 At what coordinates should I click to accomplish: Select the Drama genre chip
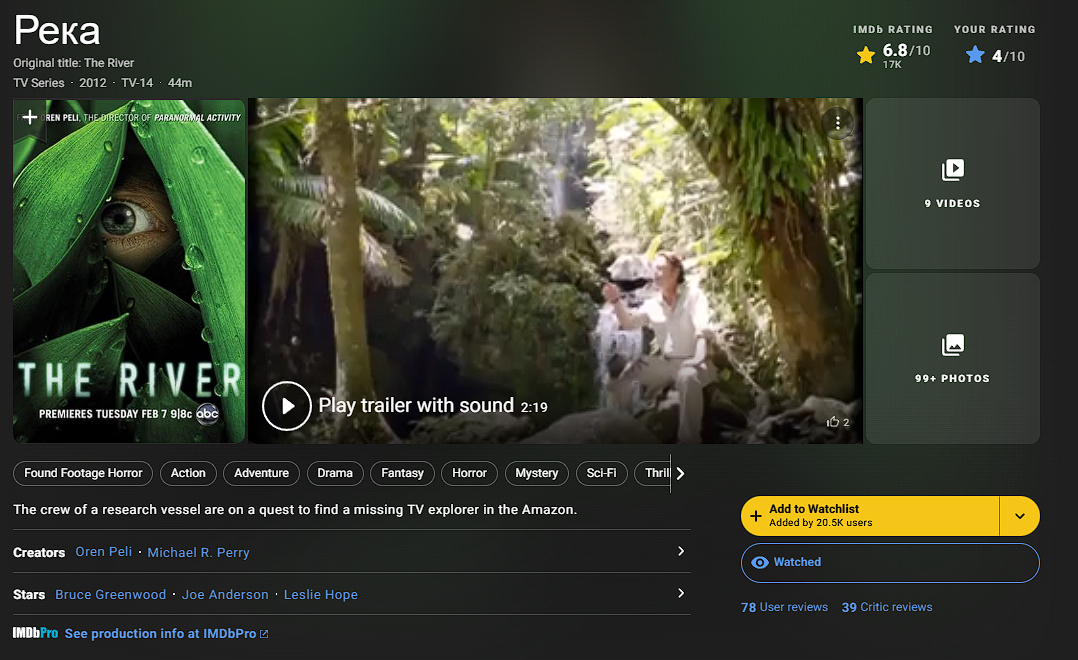[x=335, y=473]
